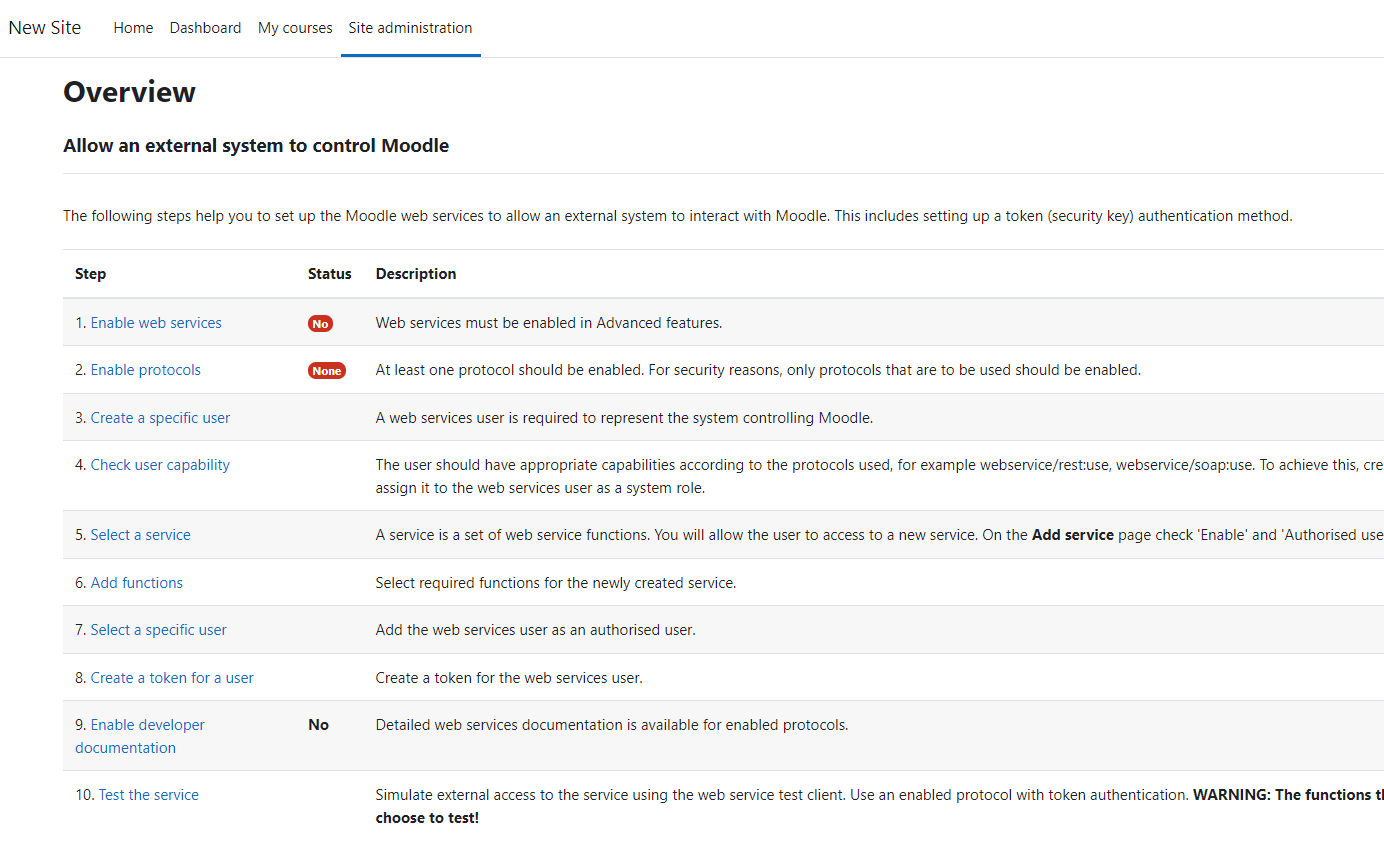Click 'Create a token for the web services user.'

coord(509,678)
